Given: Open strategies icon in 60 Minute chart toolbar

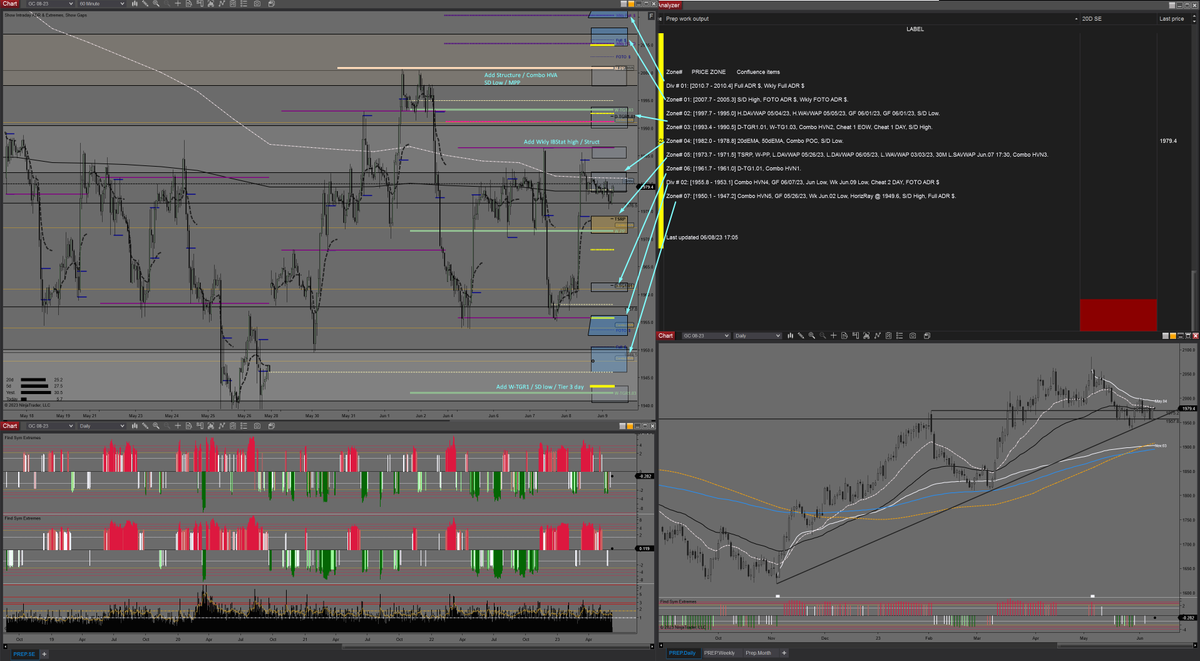Looking at the screenshot, I should coord(222,5).
